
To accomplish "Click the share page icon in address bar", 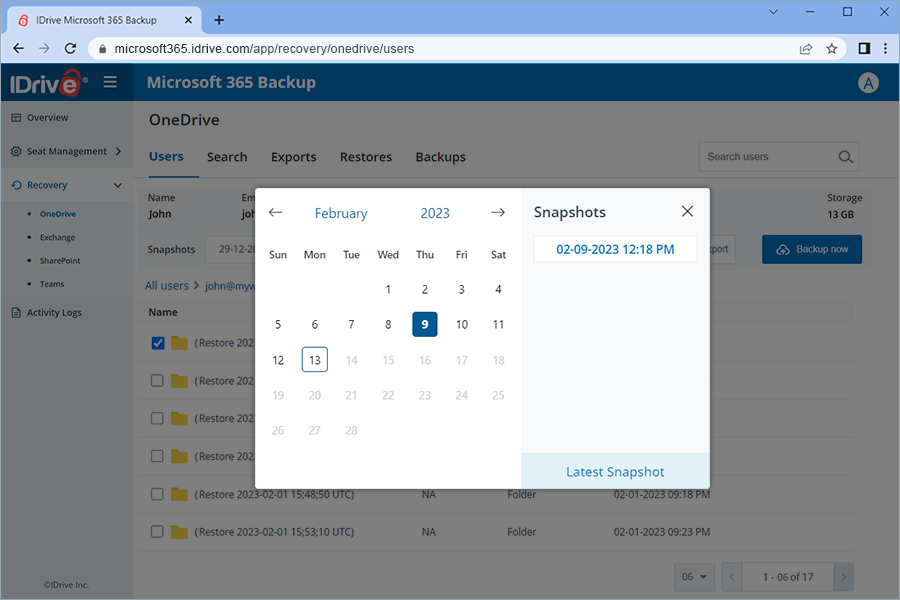I will click(806, 49).
